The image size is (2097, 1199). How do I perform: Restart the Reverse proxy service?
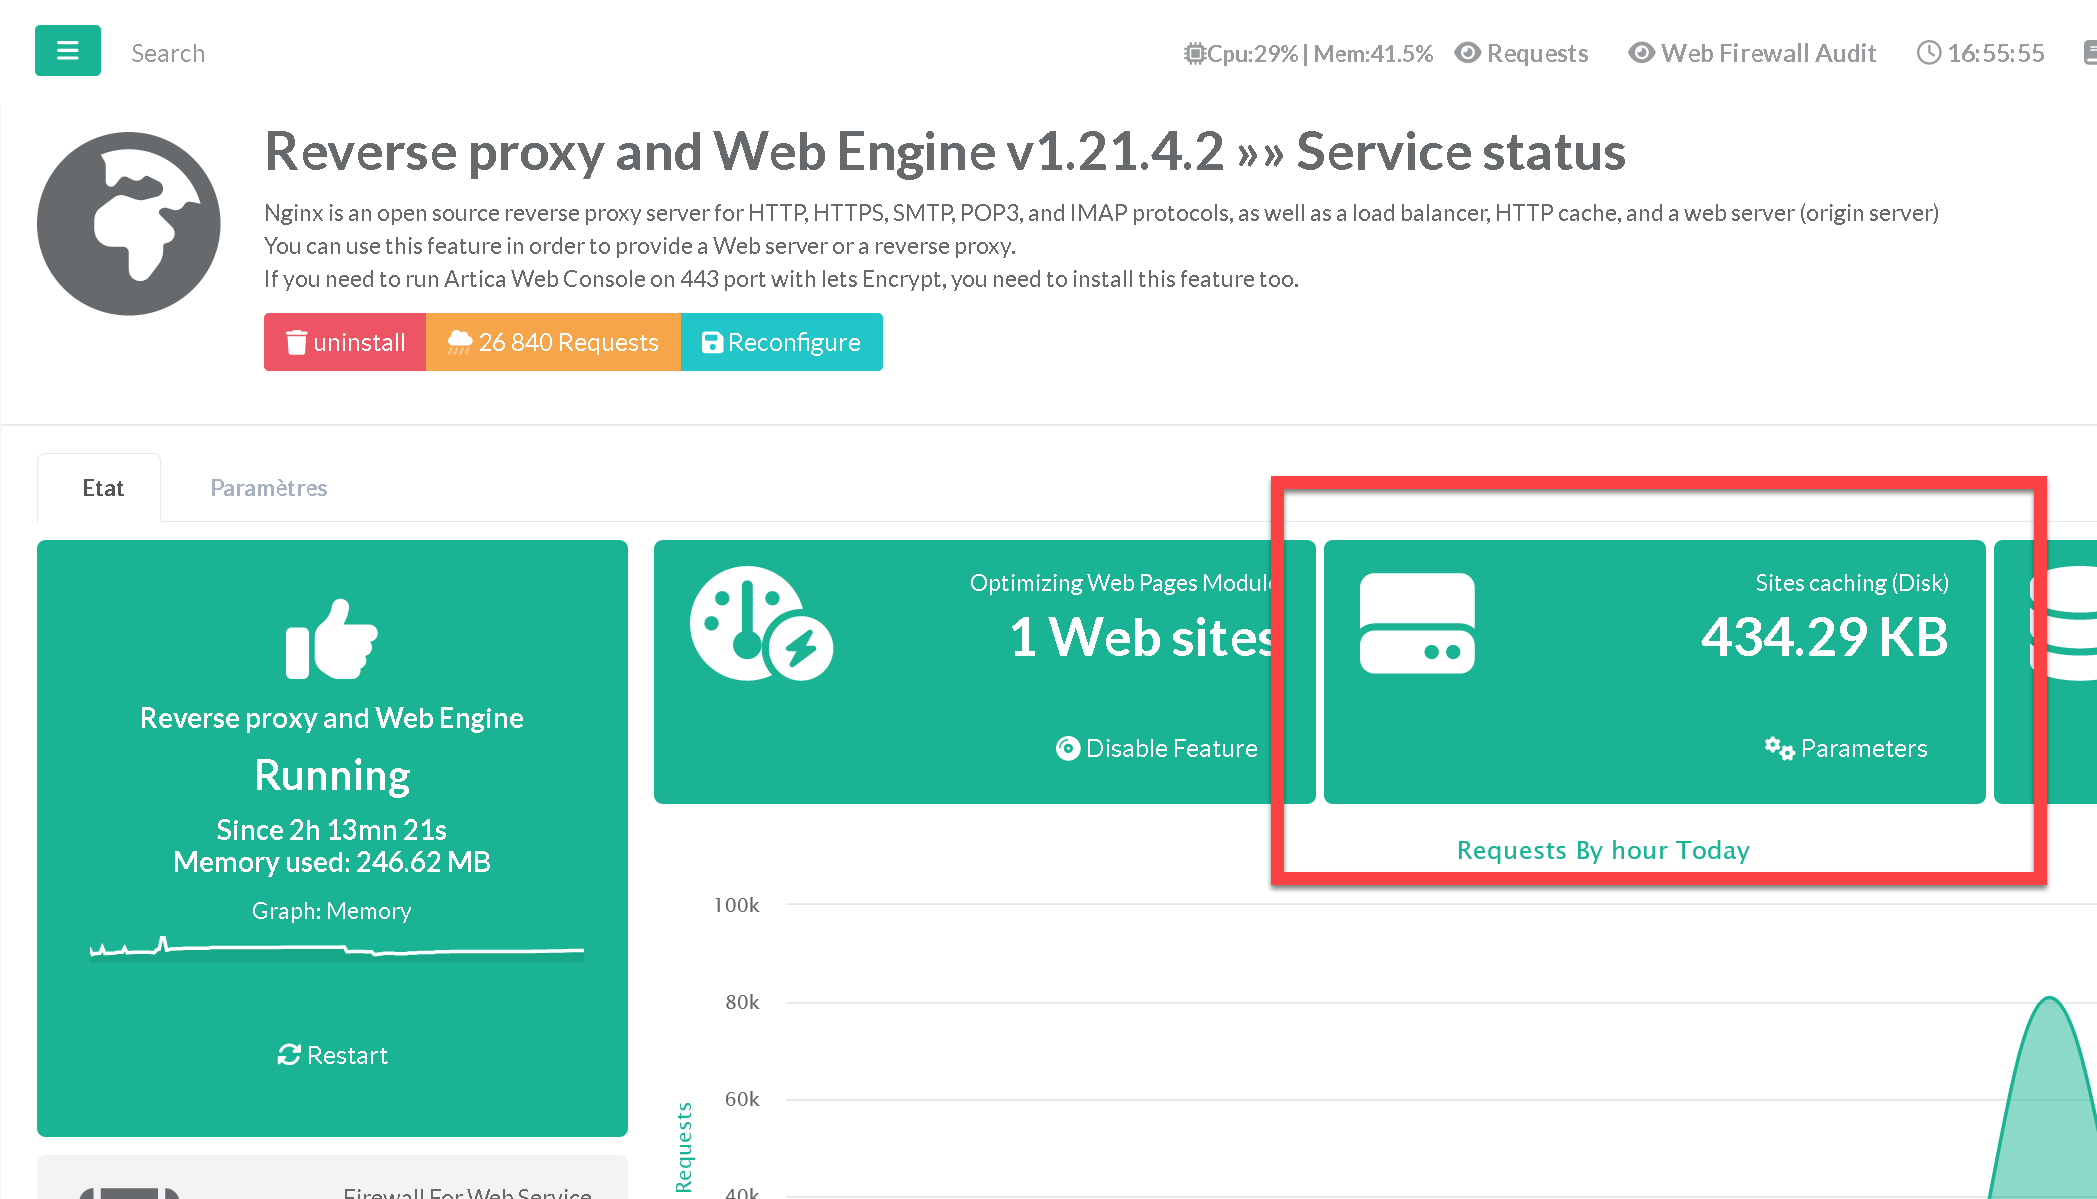point(332,1055)
